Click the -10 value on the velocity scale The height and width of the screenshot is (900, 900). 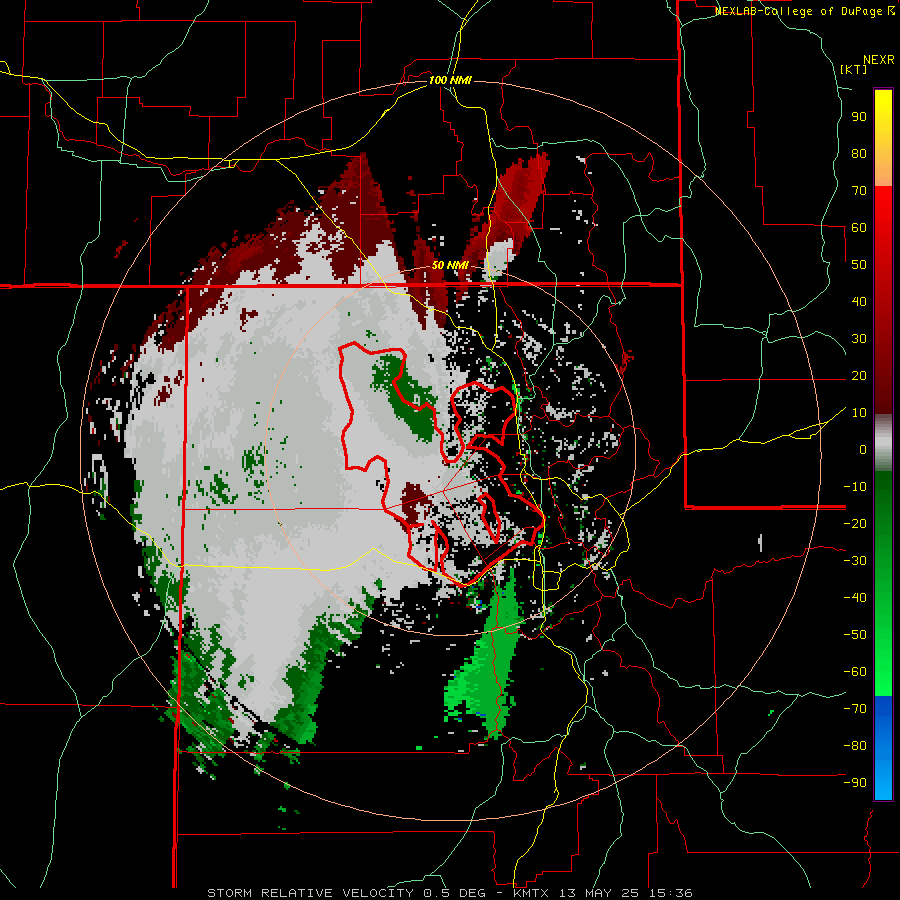pos(855,487)
